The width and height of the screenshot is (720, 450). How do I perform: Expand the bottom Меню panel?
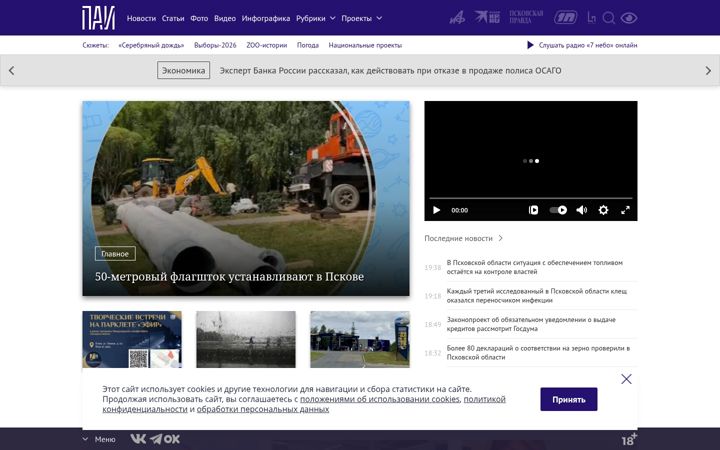(99, 439)
